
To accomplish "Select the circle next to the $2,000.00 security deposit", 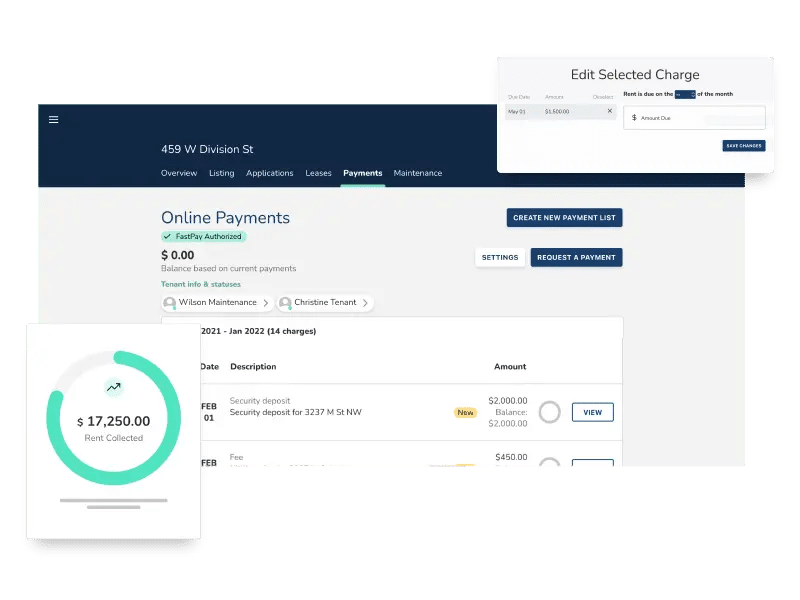I will pos(549,411).
